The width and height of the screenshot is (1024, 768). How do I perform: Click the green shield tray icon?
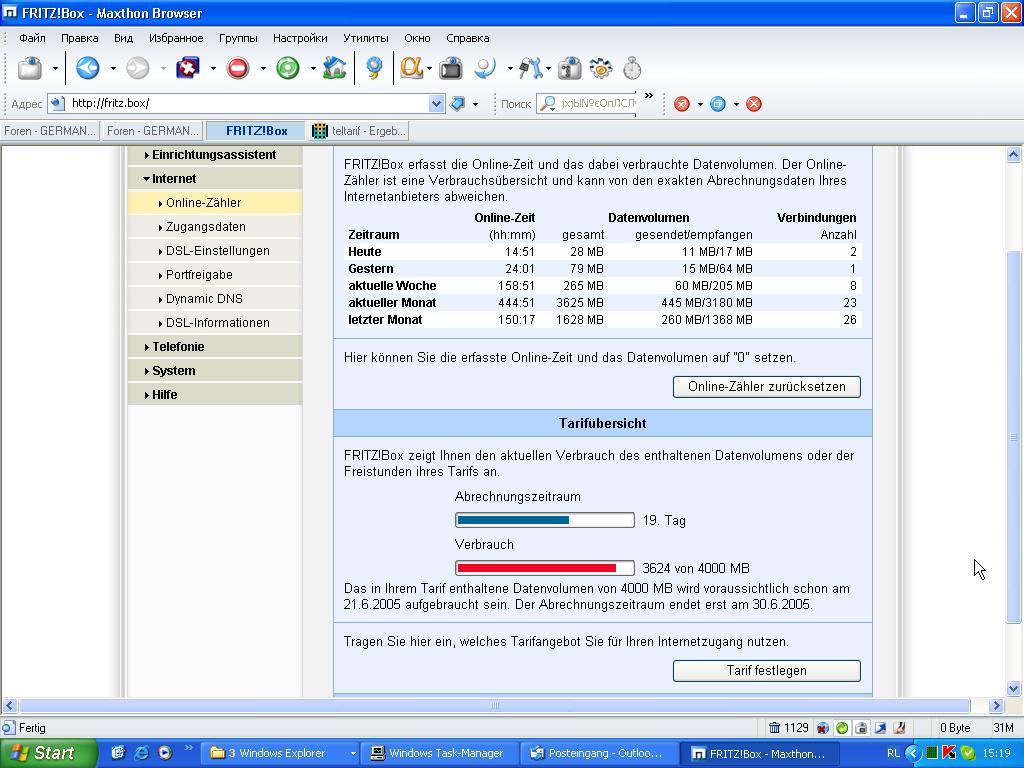(x=968, y=753)
